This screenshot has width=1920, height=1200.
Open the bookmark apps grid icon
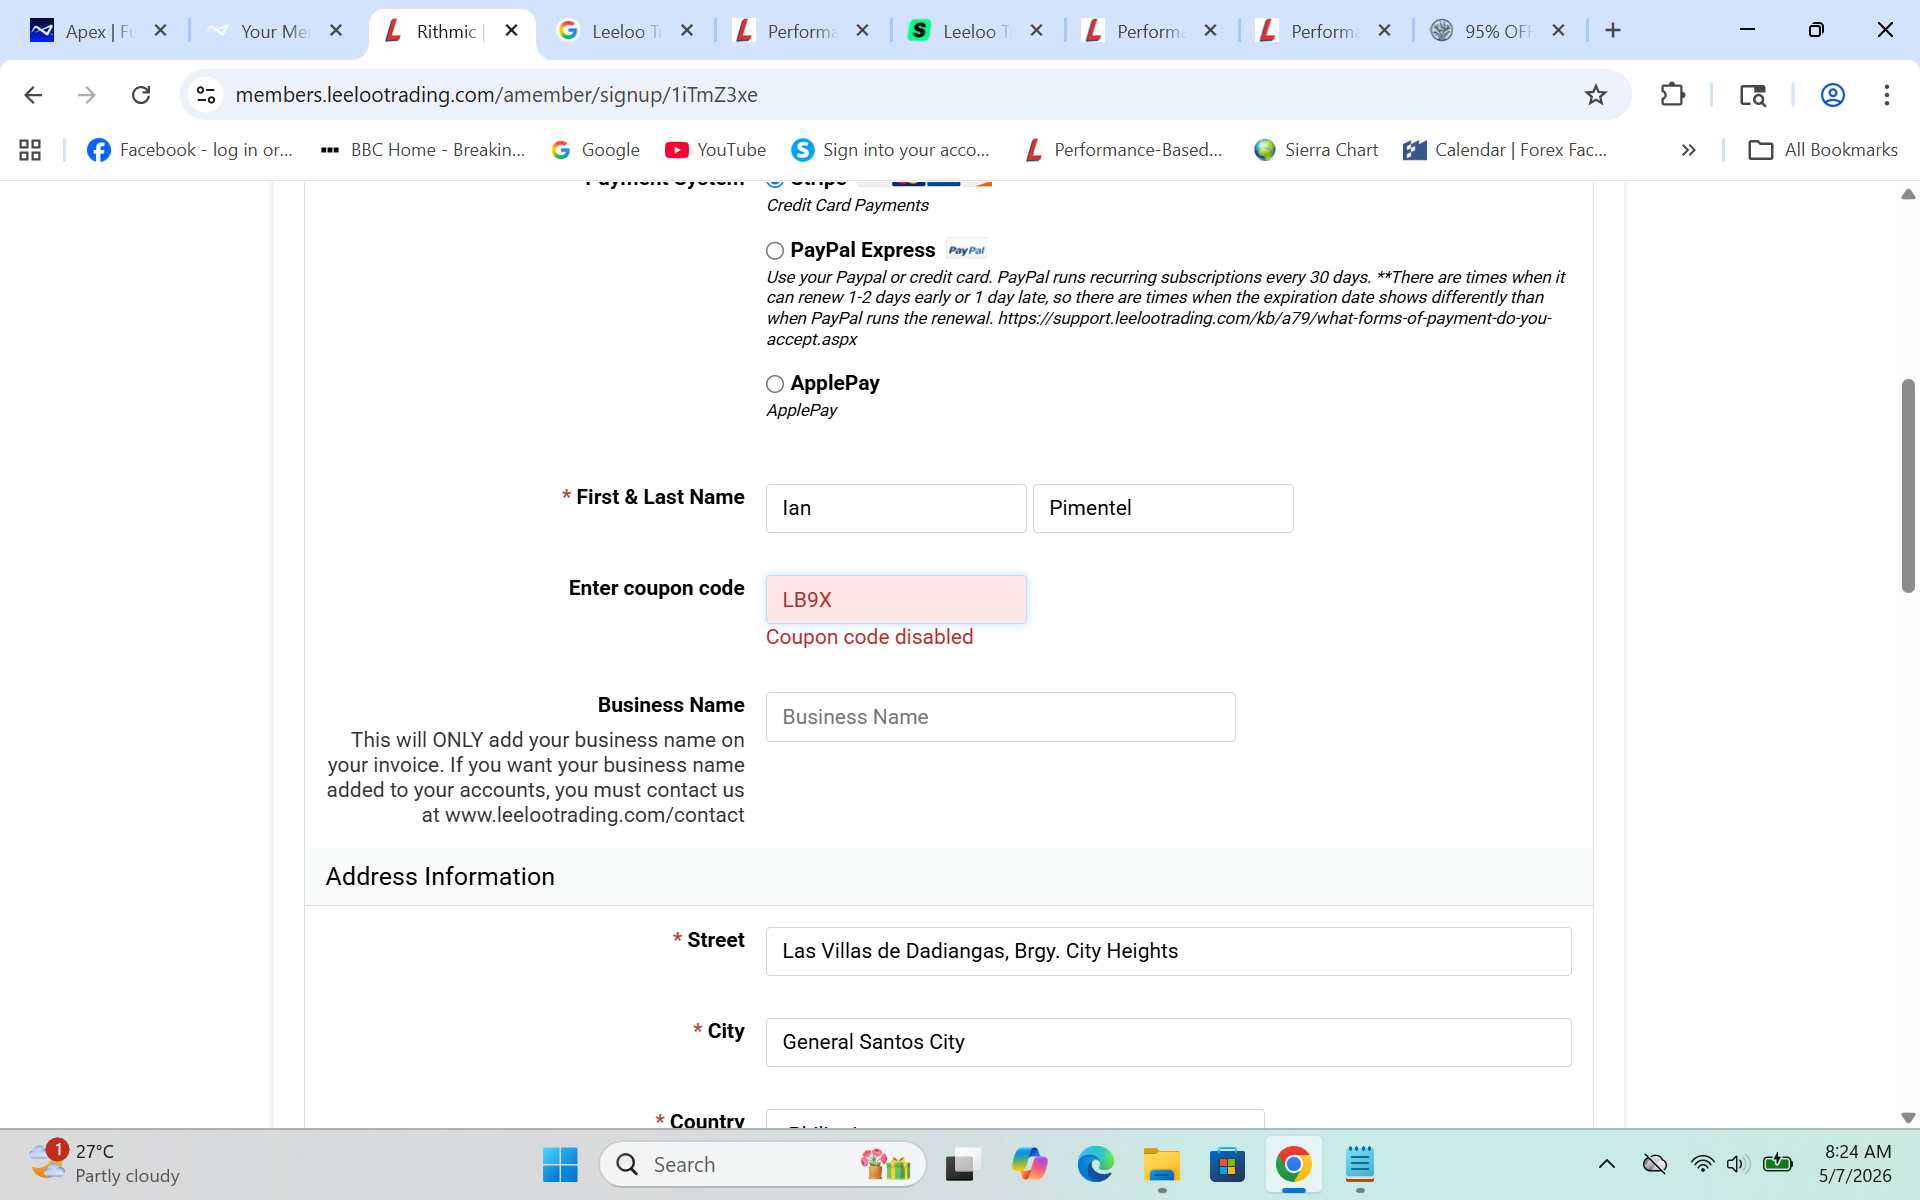click(30, 150)
